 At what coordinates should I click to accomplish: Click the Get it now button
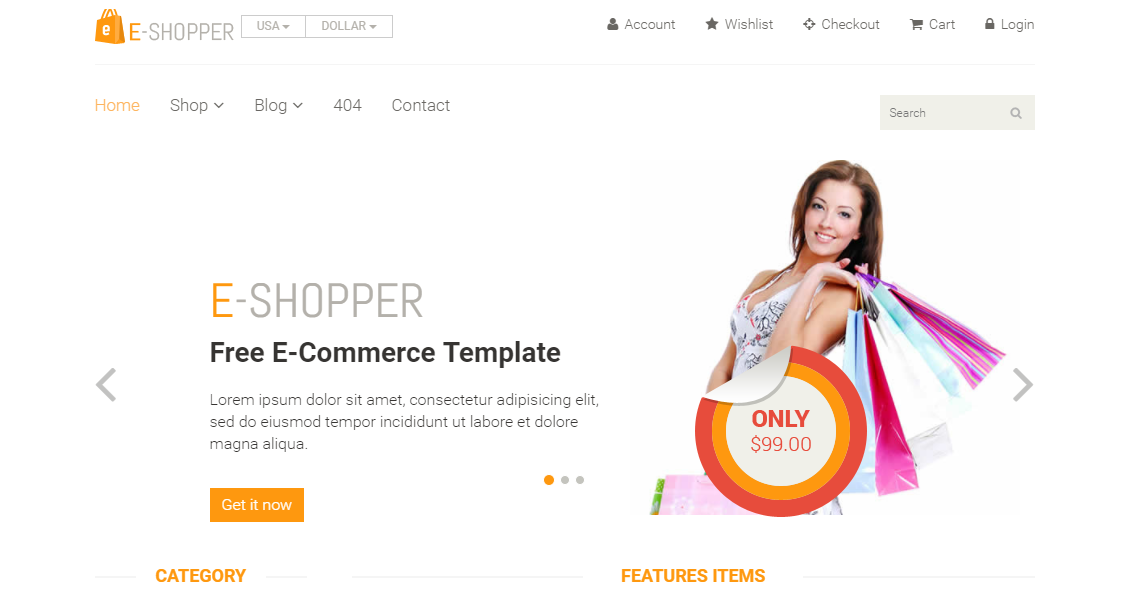click(x=257, y=505)
